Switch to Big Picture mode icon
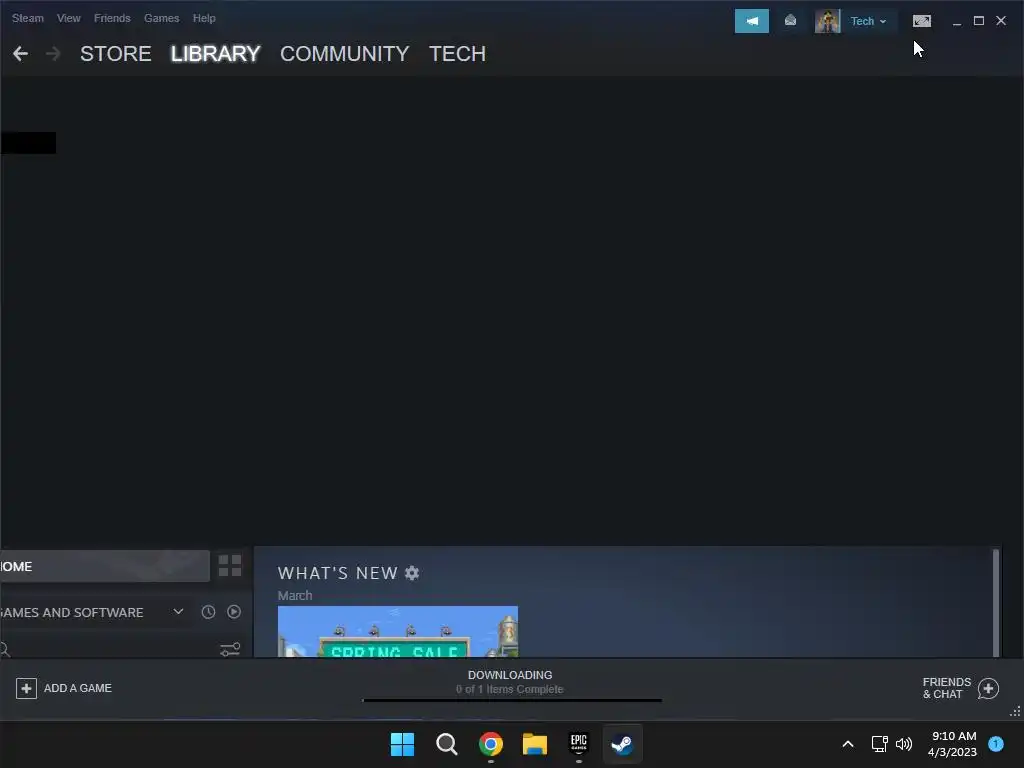 (921, 21)
